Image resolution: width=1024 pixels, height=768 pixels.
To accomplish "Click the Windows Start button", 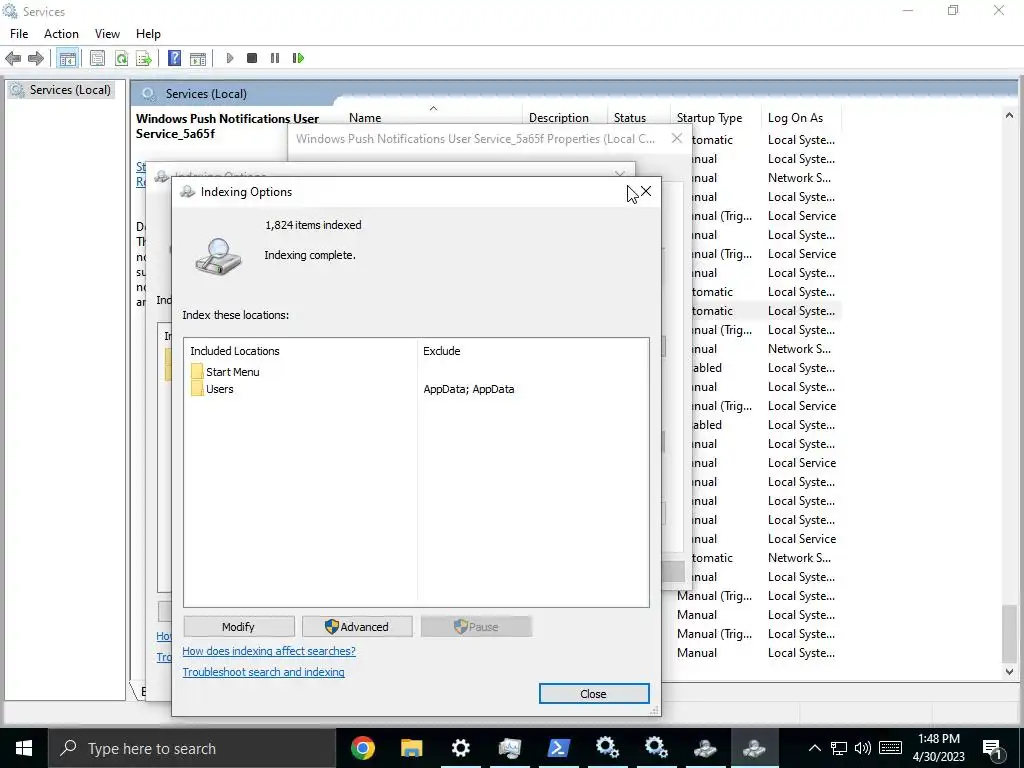I will coord(24,748).
